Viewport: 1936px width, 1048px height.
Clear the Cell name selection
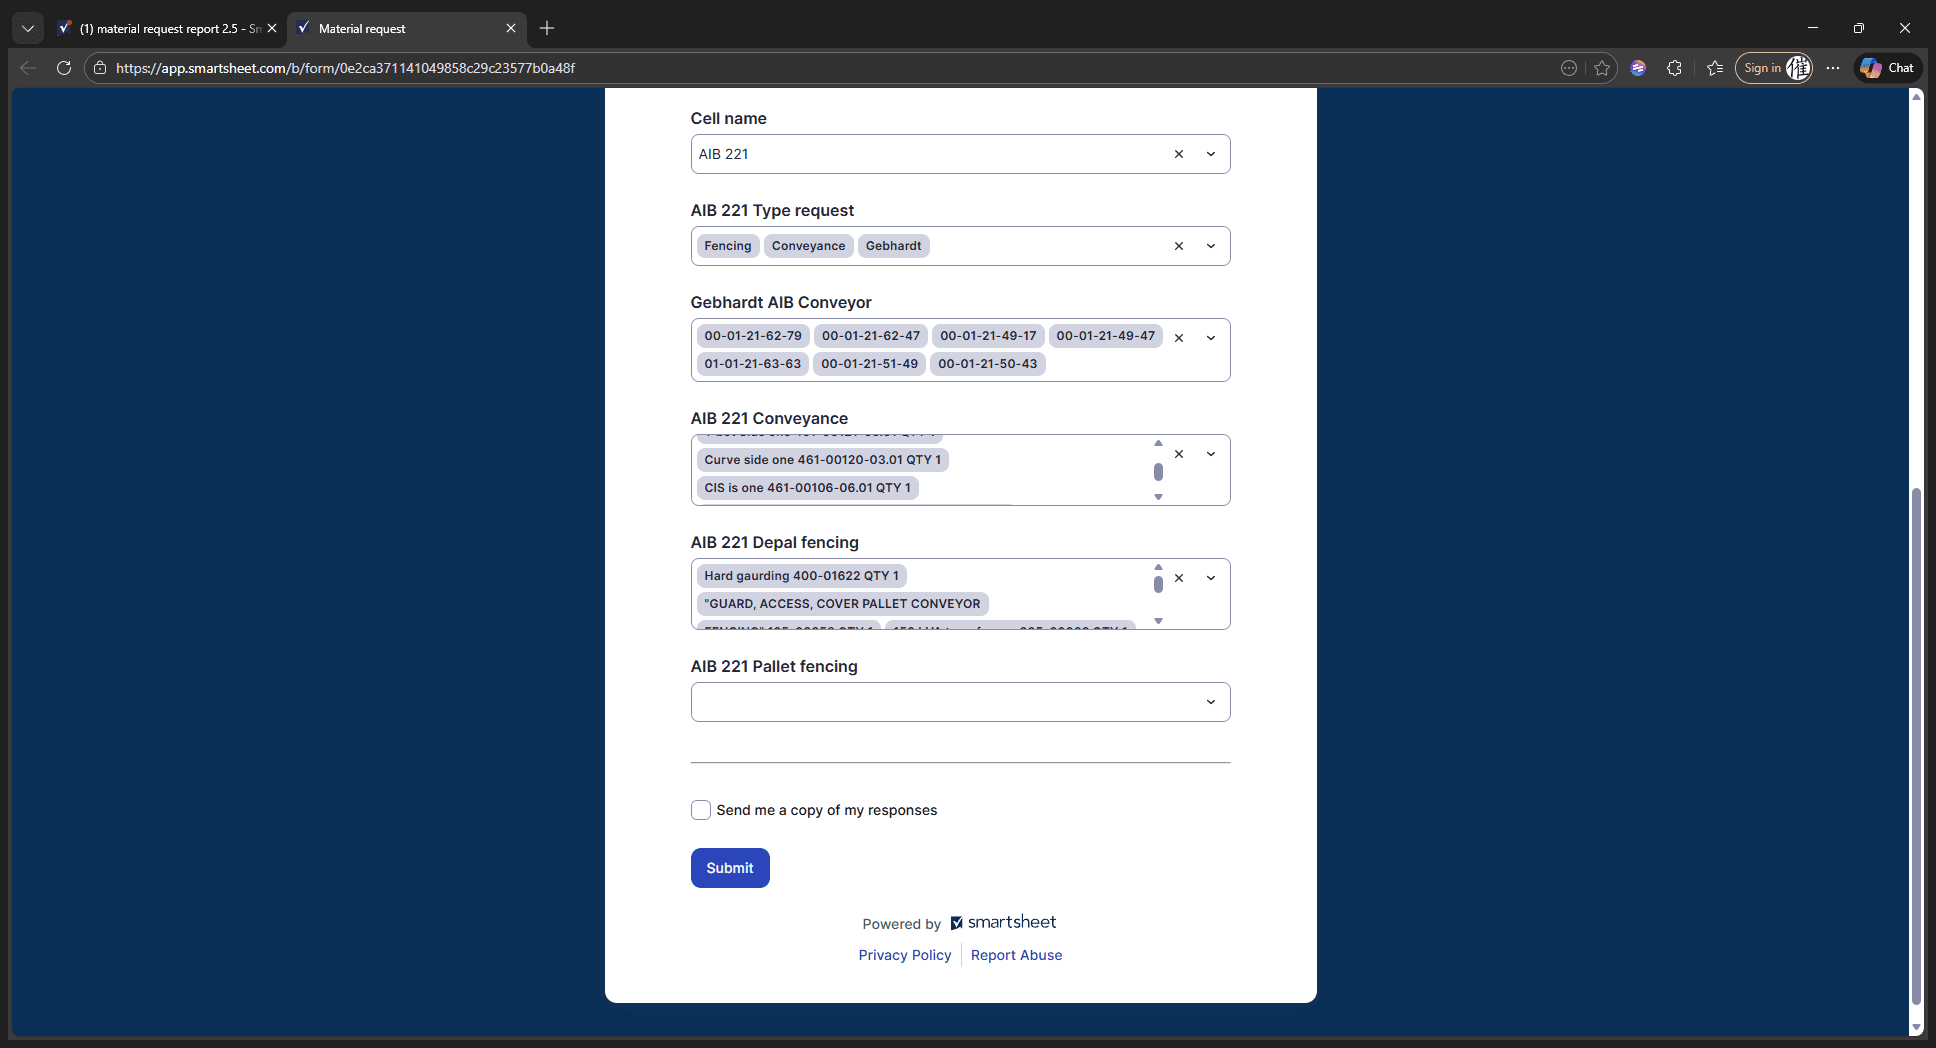click(x=1179, y=154)
